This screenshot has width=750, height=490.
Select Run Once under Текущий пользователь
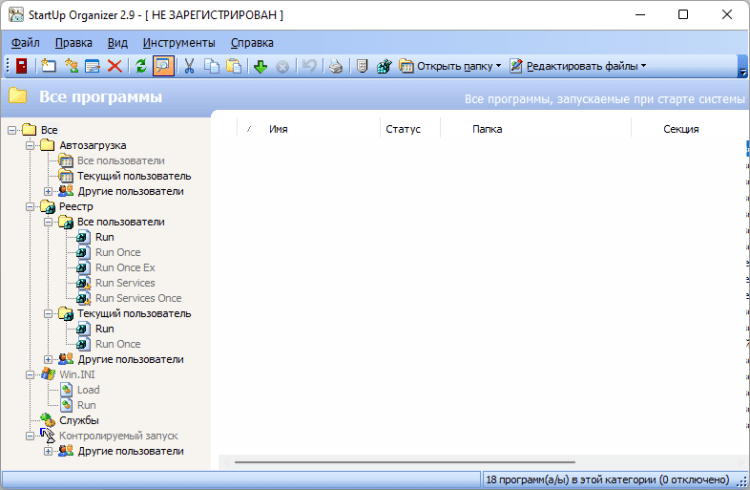point(118,345)
